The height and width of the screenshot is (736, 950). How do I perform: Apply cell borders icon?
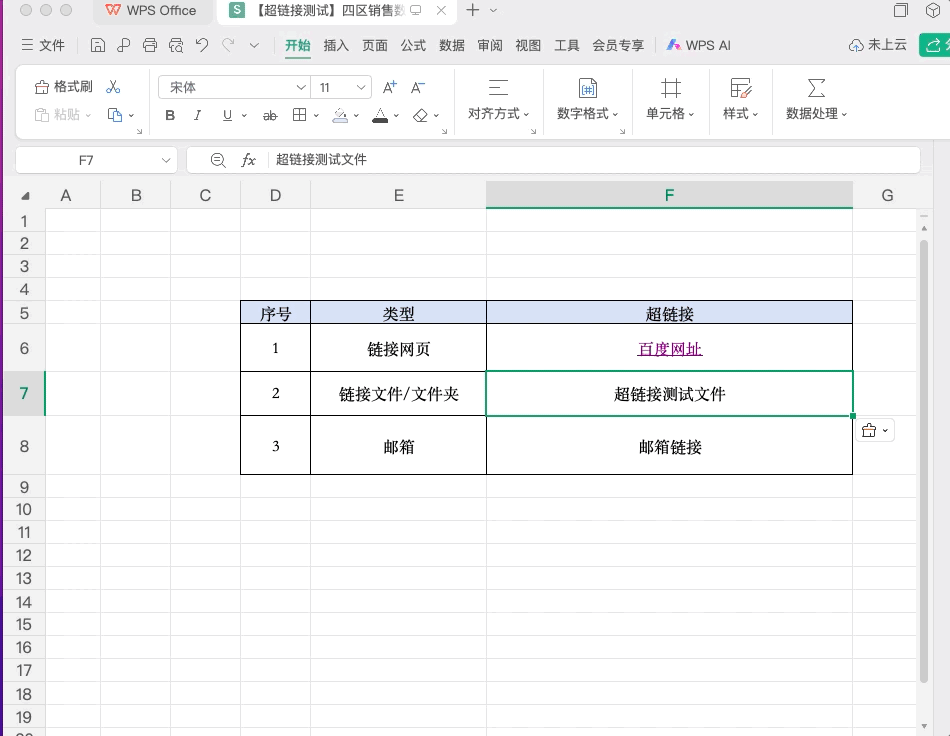pyautogui.click(x=299, y=115)
